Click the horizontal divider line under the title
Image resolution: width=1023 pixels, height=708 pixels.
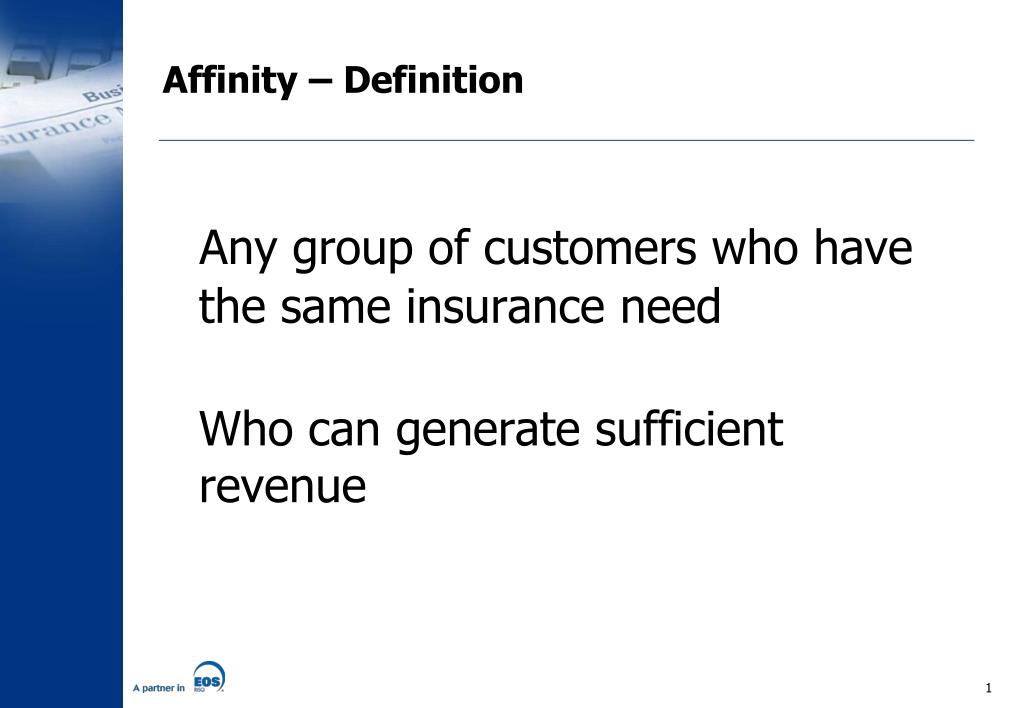click(566, 141)
